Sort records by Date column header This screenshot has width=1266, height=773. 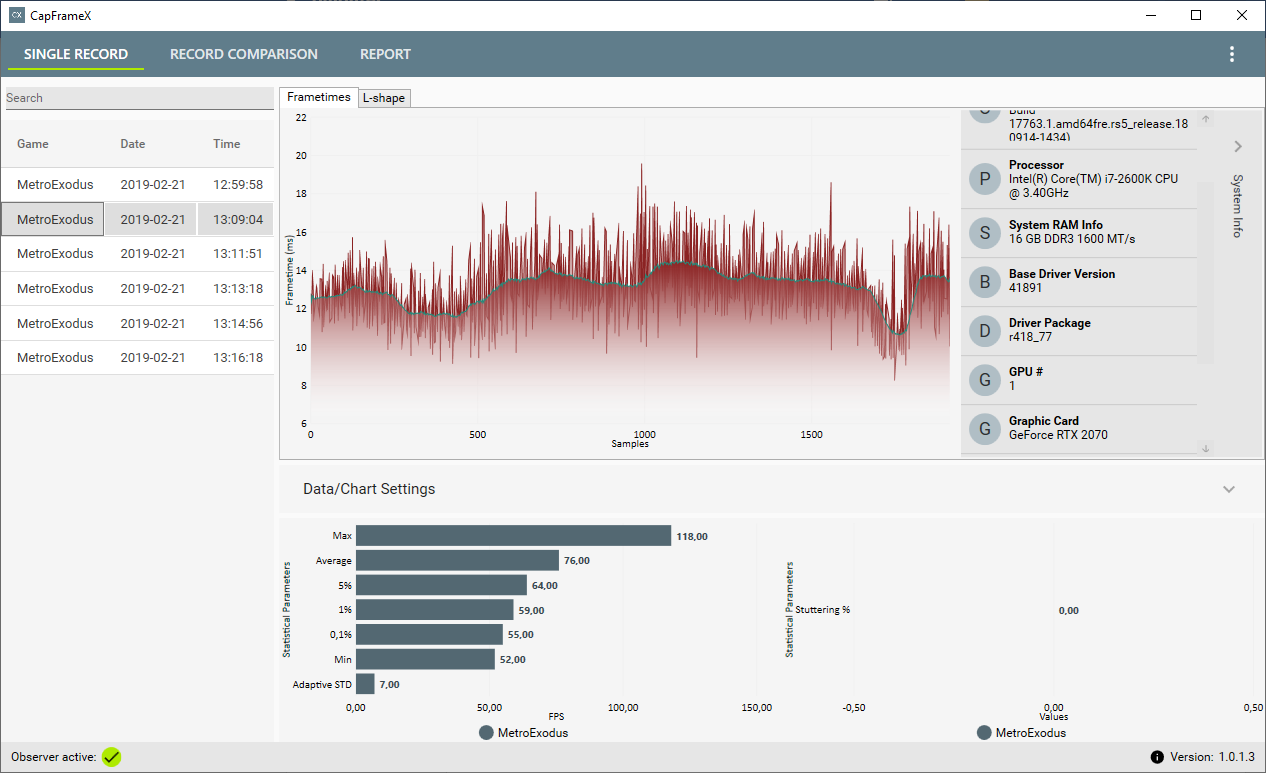pyautogui.click(x=133, y=144)
